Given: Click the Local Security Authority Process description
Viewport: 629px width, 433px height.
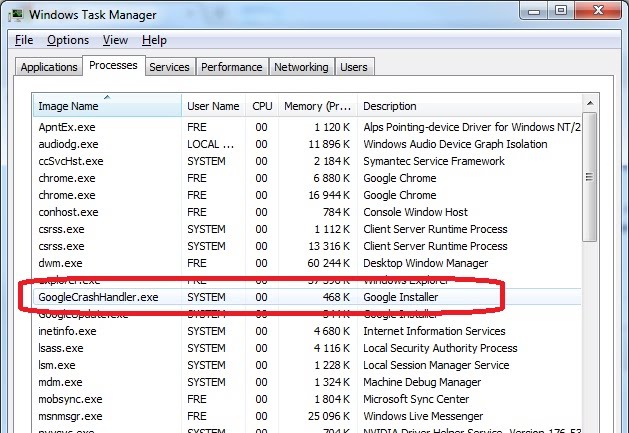Looking at the screenshot, I should 440,348.
